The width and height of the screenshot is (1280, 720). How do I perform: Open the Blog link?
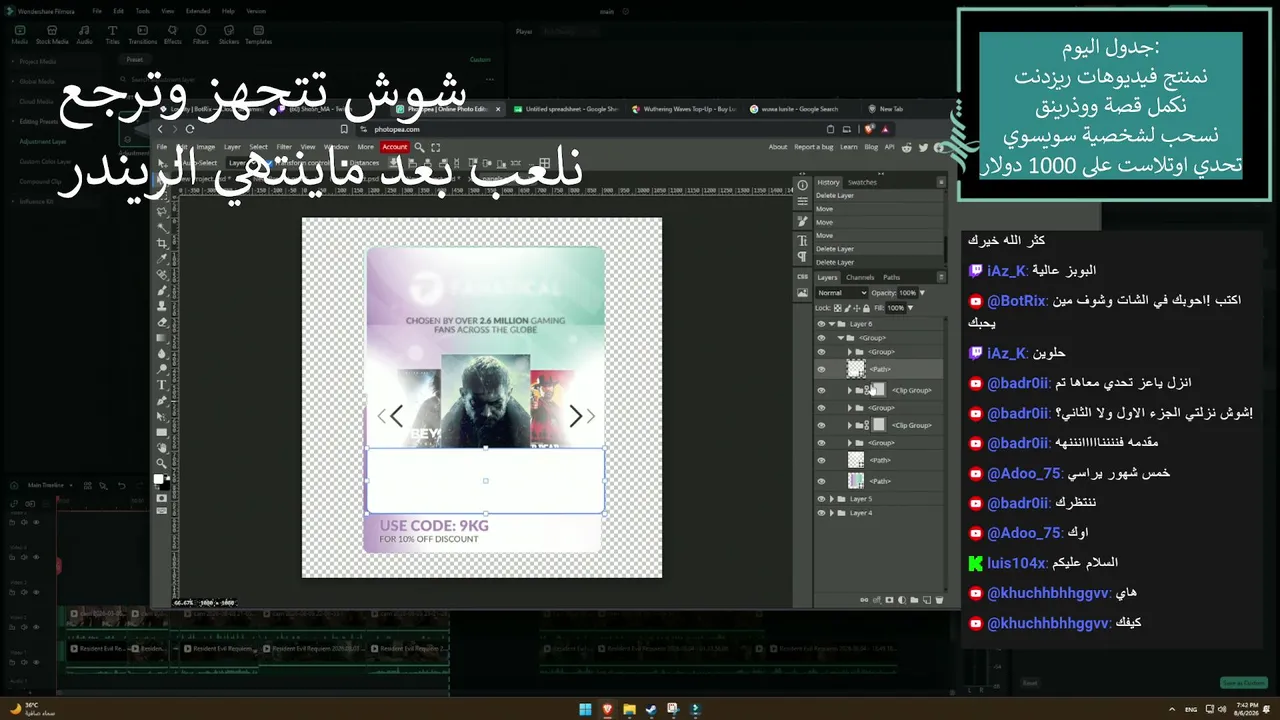pyautogui.click(x=871, y=147)
